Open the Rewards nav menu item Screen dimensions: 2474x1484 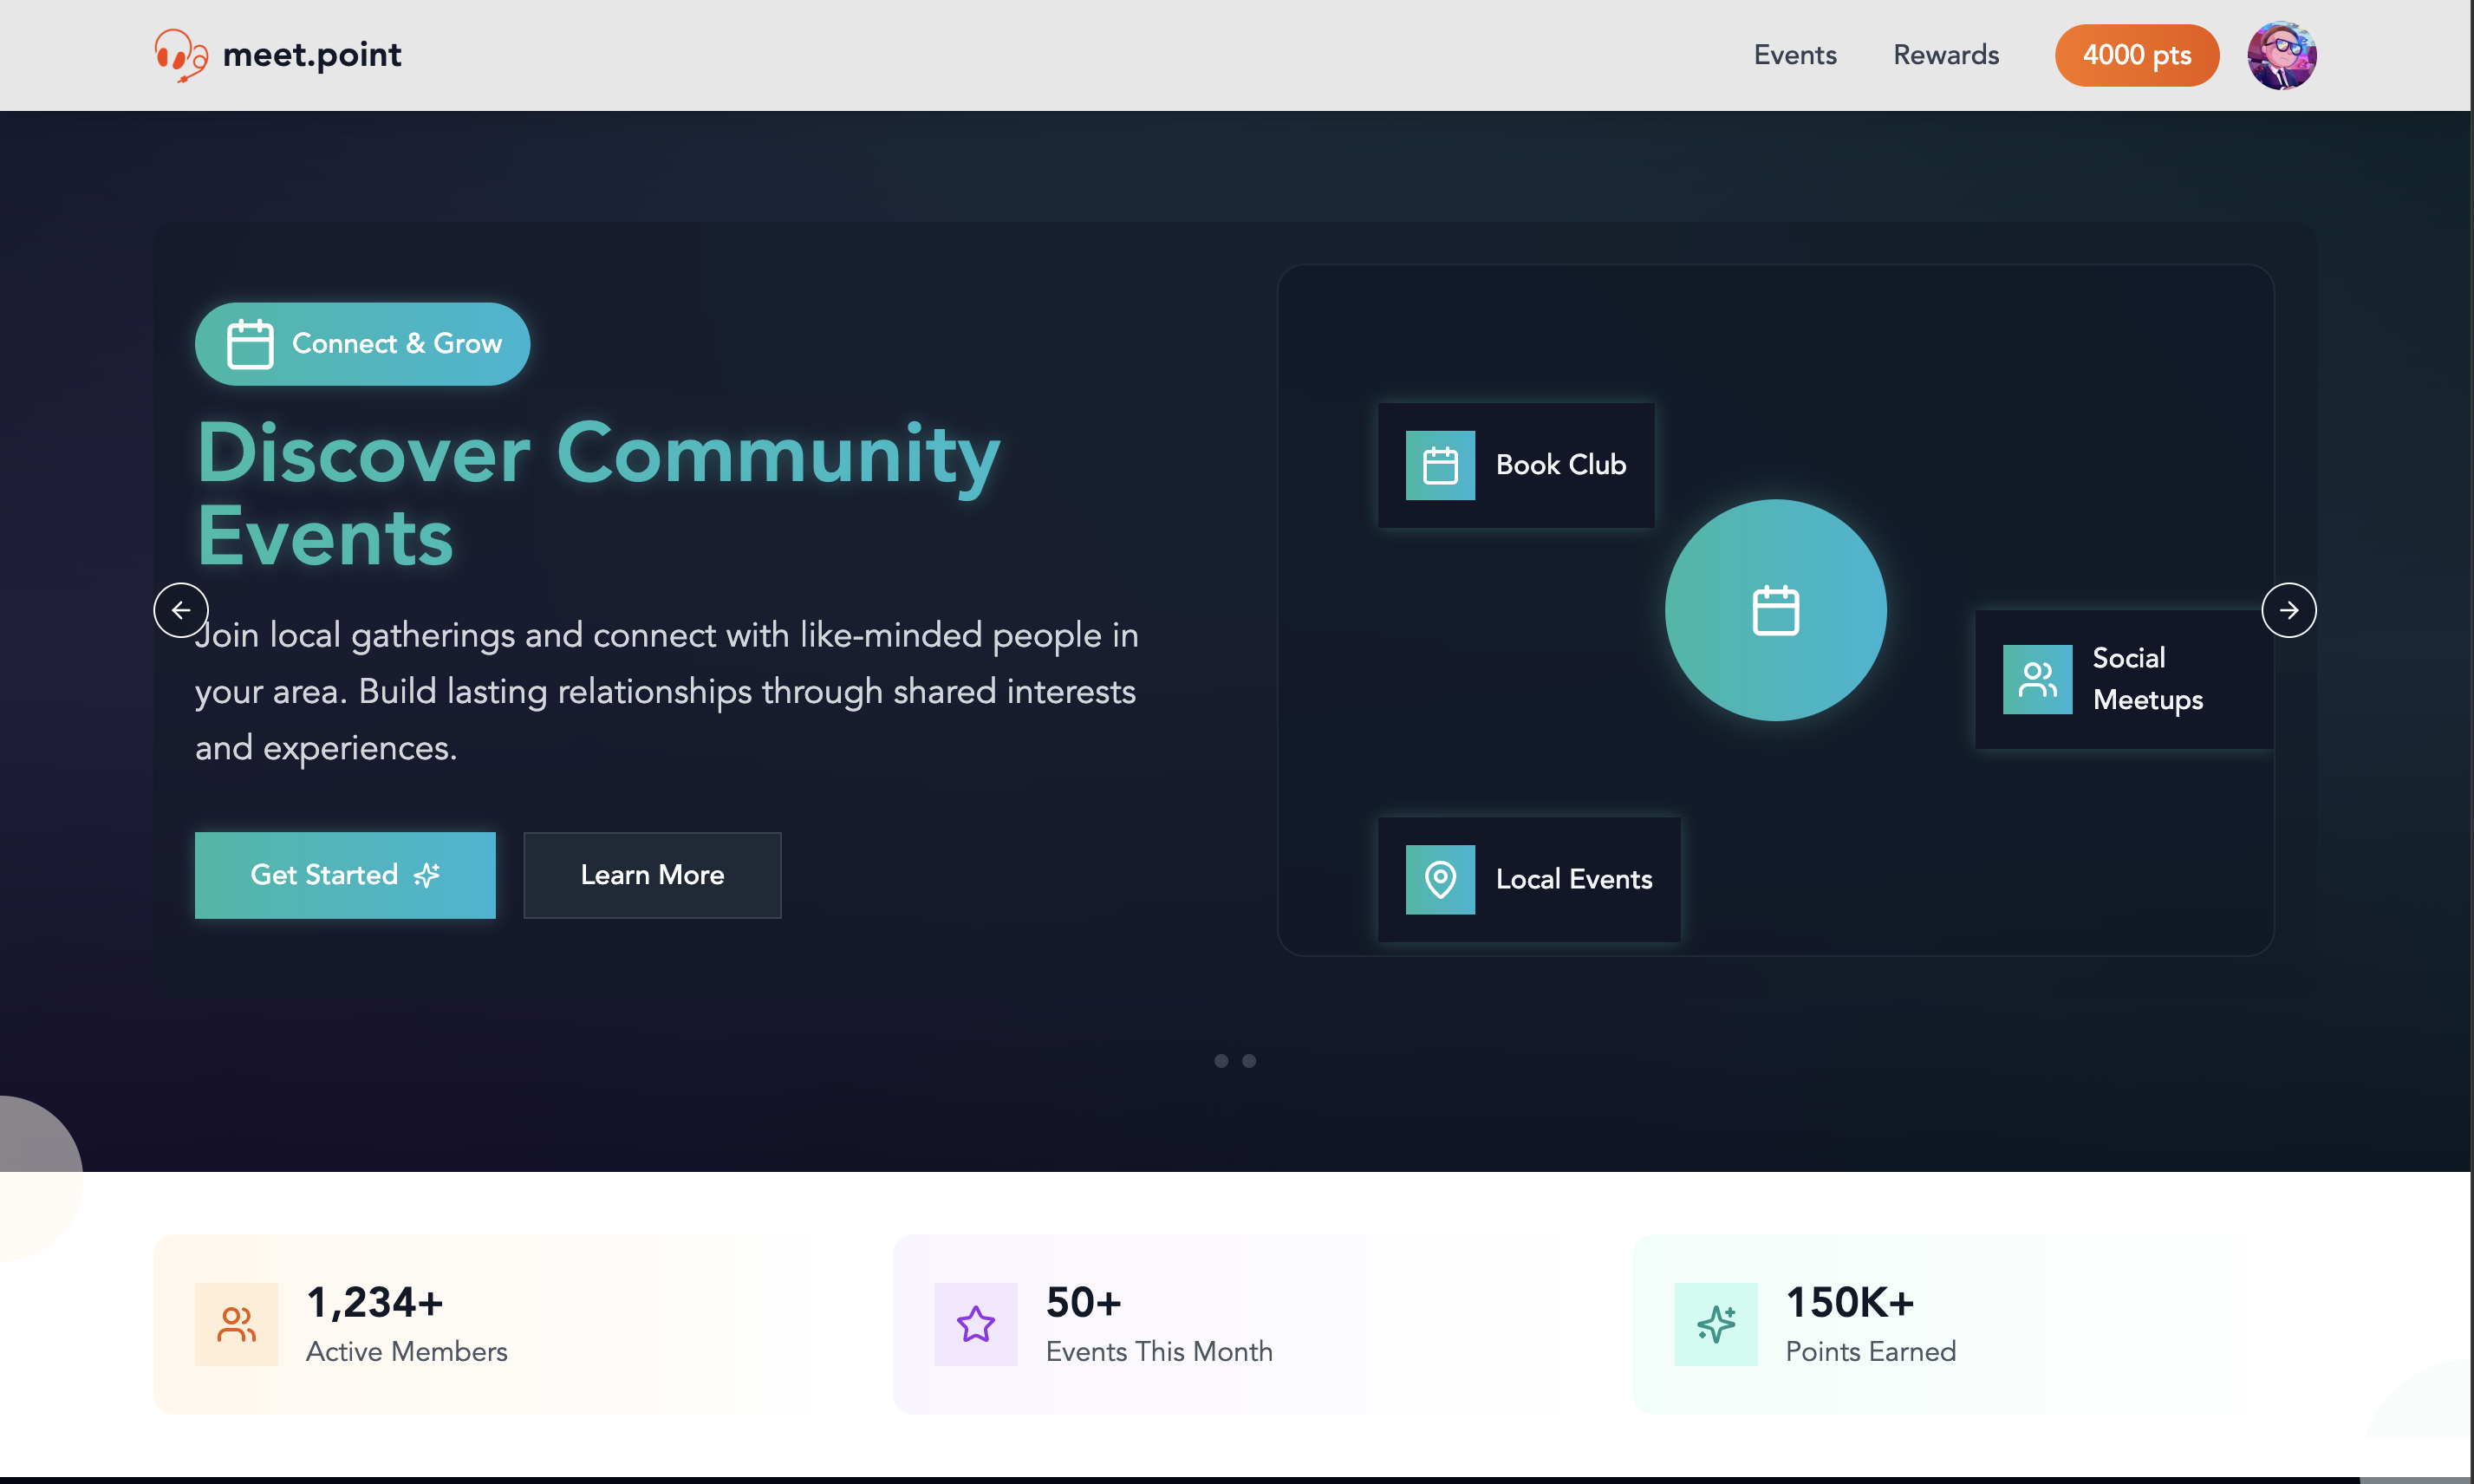click(1945, 55)
